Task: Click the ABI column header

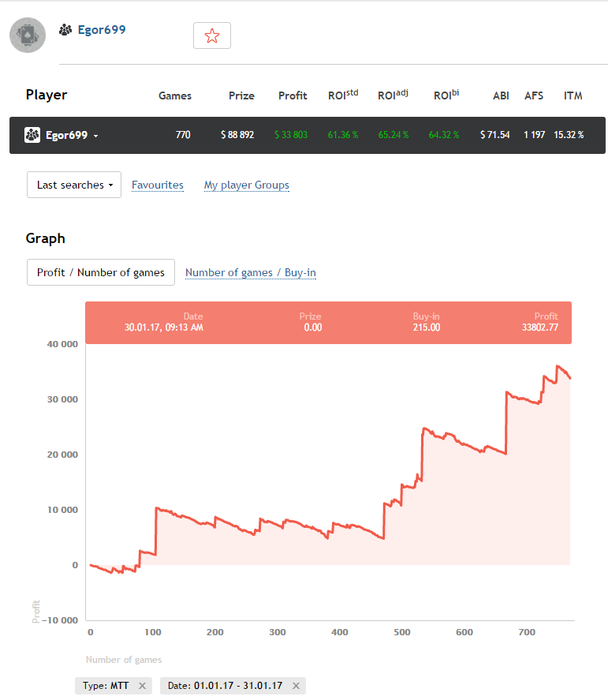Action: pyautogui.click(x=501, y=96)
